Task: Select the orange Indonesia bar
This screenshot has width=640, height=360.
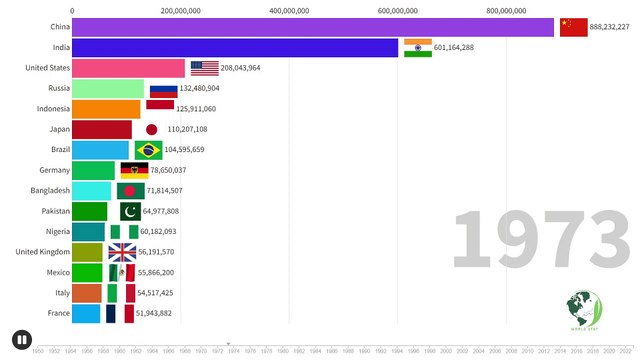Action: tap(106, 109)
